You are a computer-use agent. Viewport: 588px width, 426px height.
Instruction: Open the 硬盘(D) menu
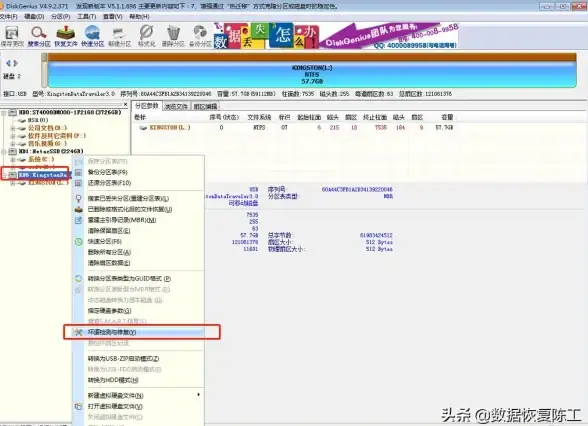pos(34,16)
